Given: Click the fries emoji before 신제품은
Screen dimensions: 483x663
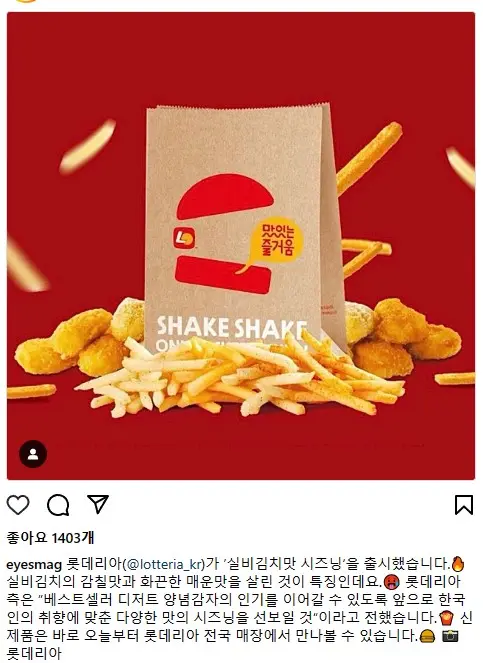Looking at the screenshot, I should click(x=445, y=618).
